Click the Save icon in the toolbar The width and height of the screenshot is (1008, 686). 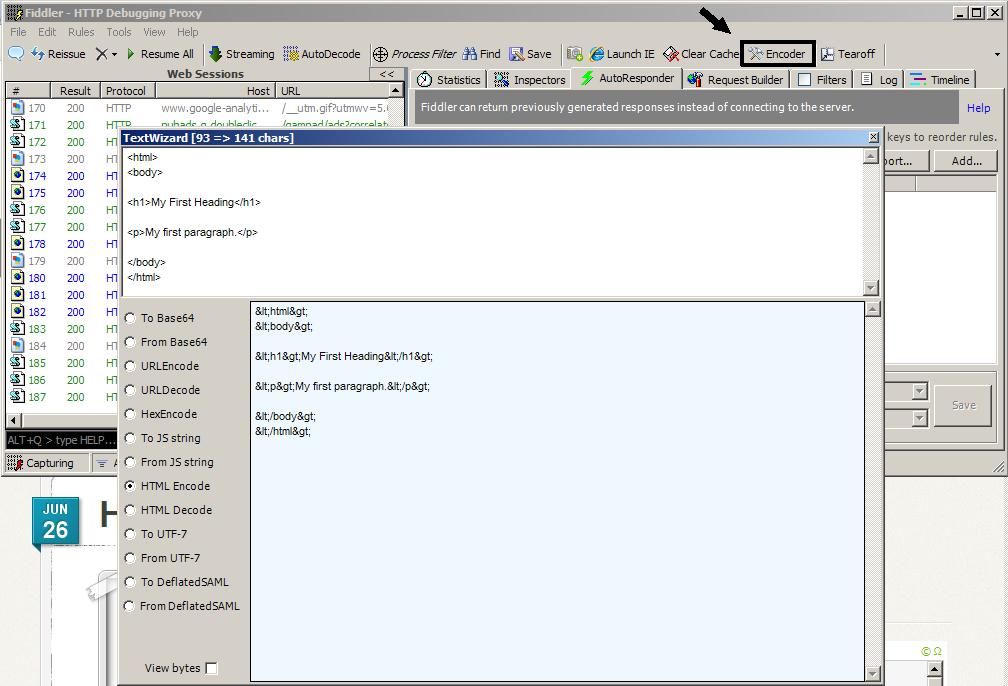531,54
